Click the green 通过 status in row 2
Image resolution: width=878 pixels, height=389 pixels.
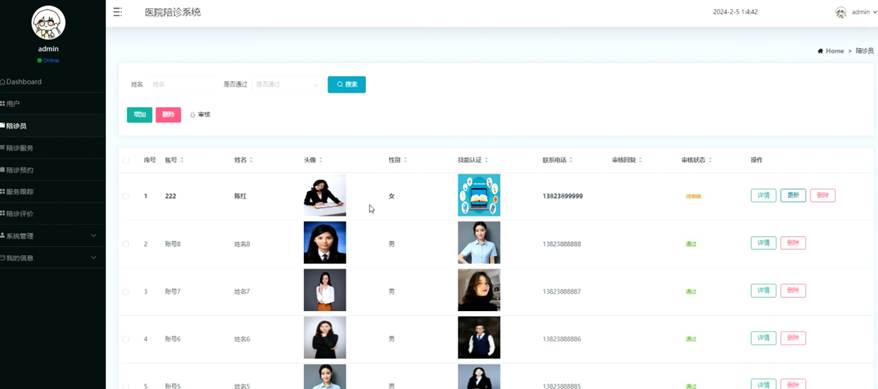691,244
